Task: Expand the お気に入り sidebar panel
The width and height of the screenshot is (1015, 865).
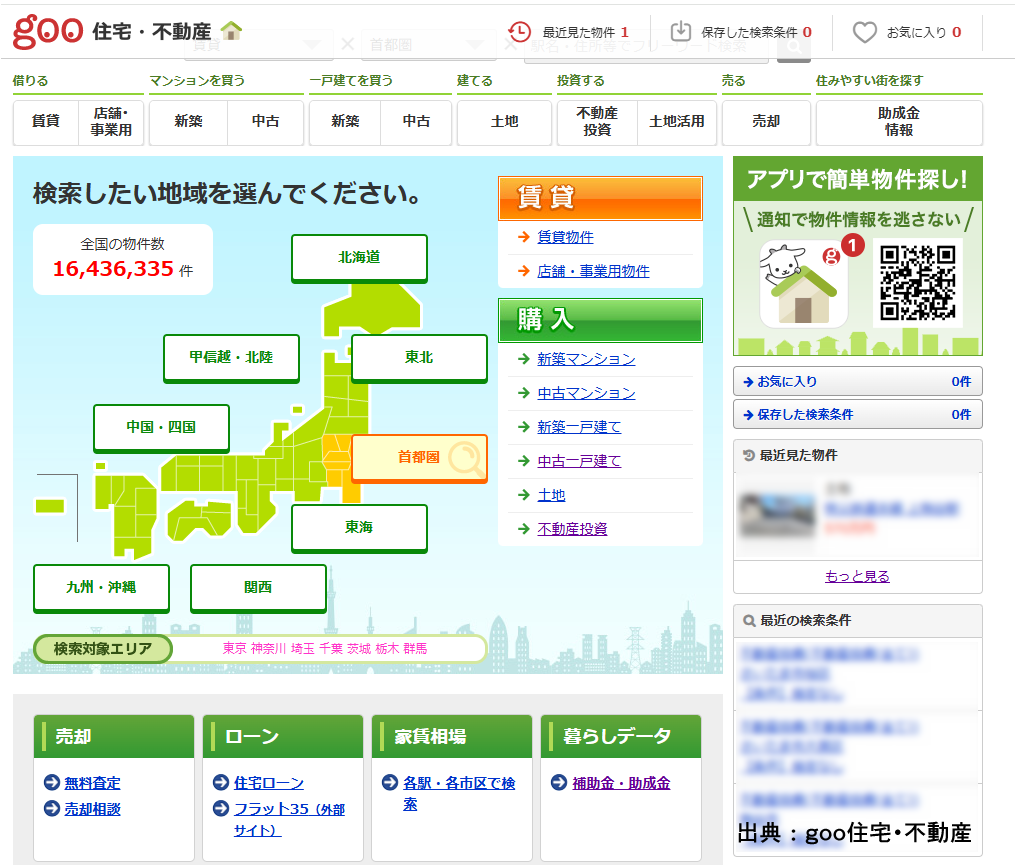Action: coord(857,381)
